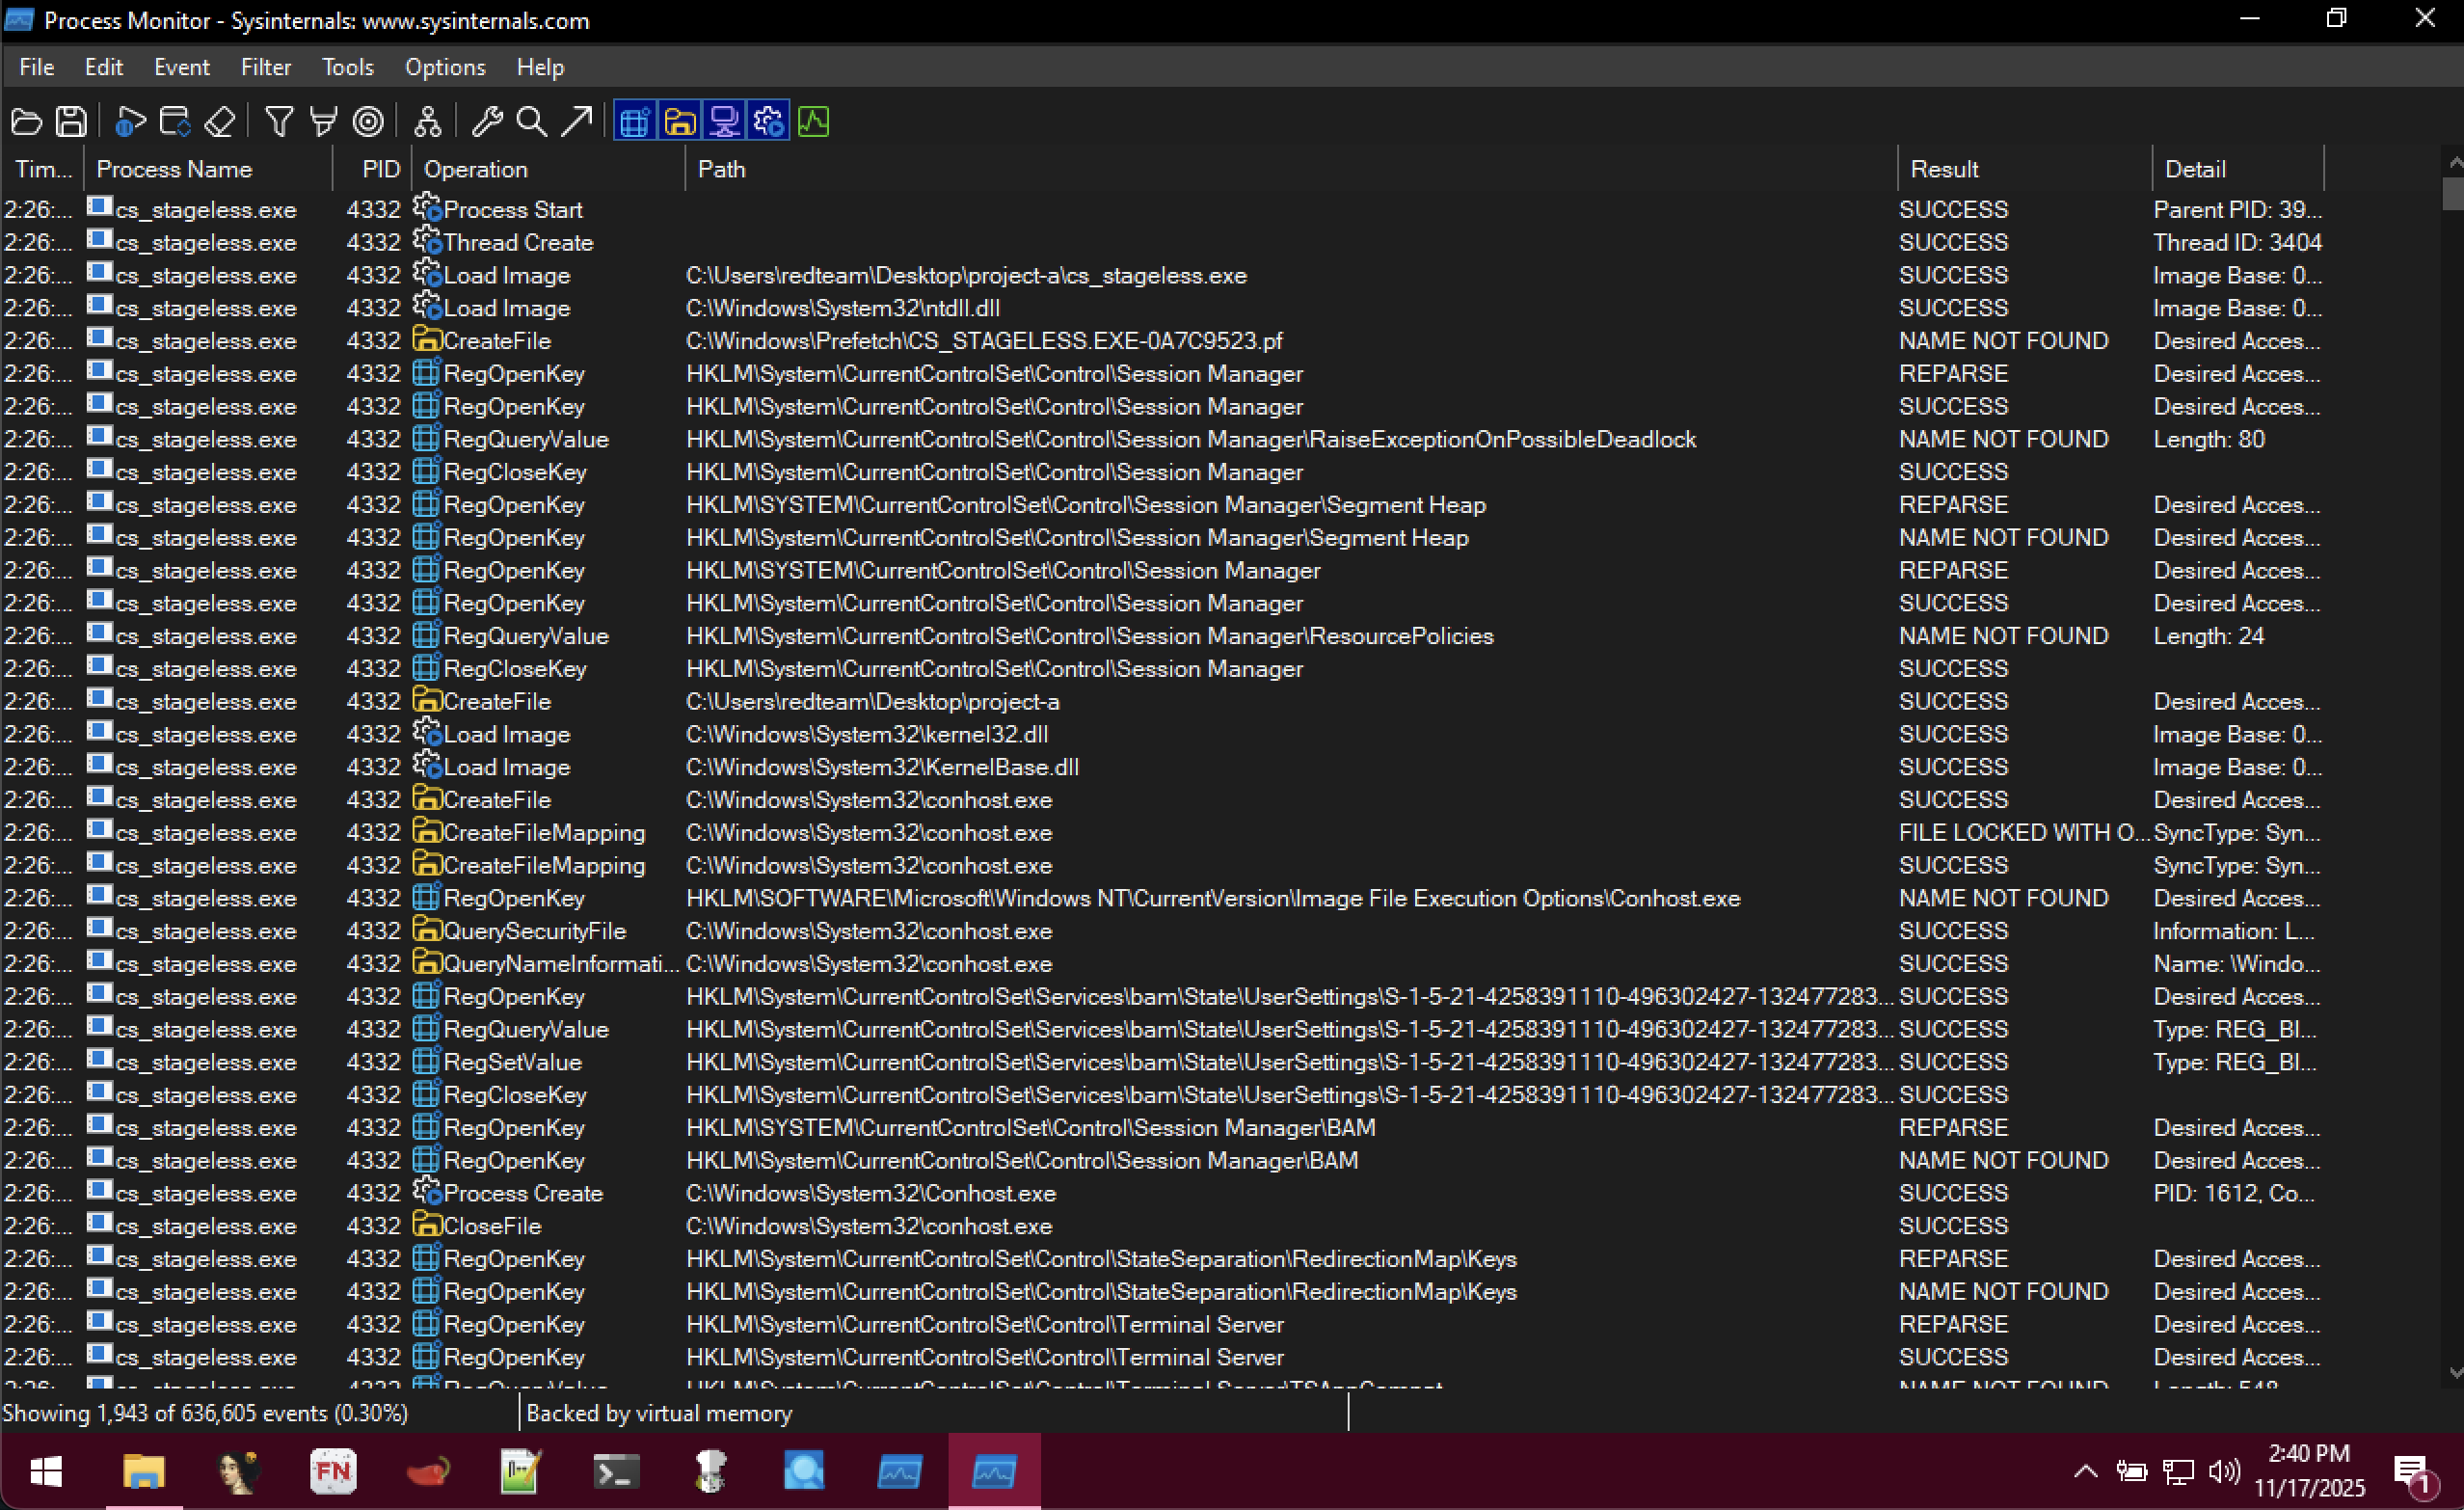Image resolution: width=2464 pixels, height=1510 pixels.
Task: Click 'Backed by virtual memory' status text
Action: (659, 1413)
